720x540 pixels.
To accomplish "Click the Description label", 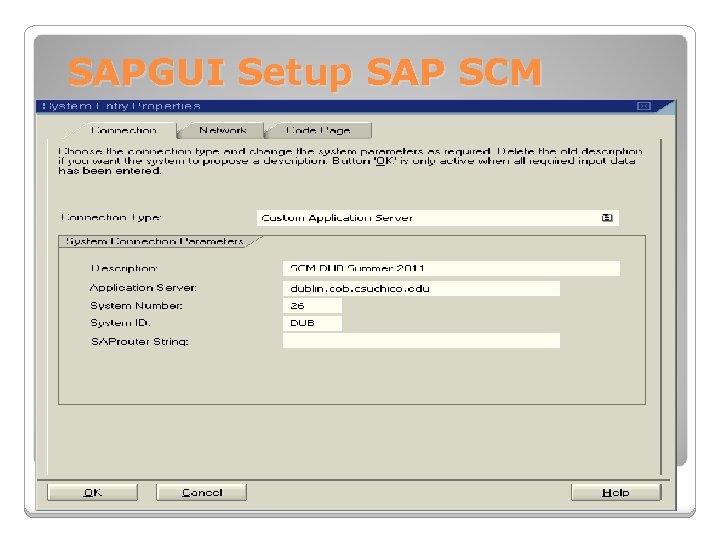I will point(124,268).
